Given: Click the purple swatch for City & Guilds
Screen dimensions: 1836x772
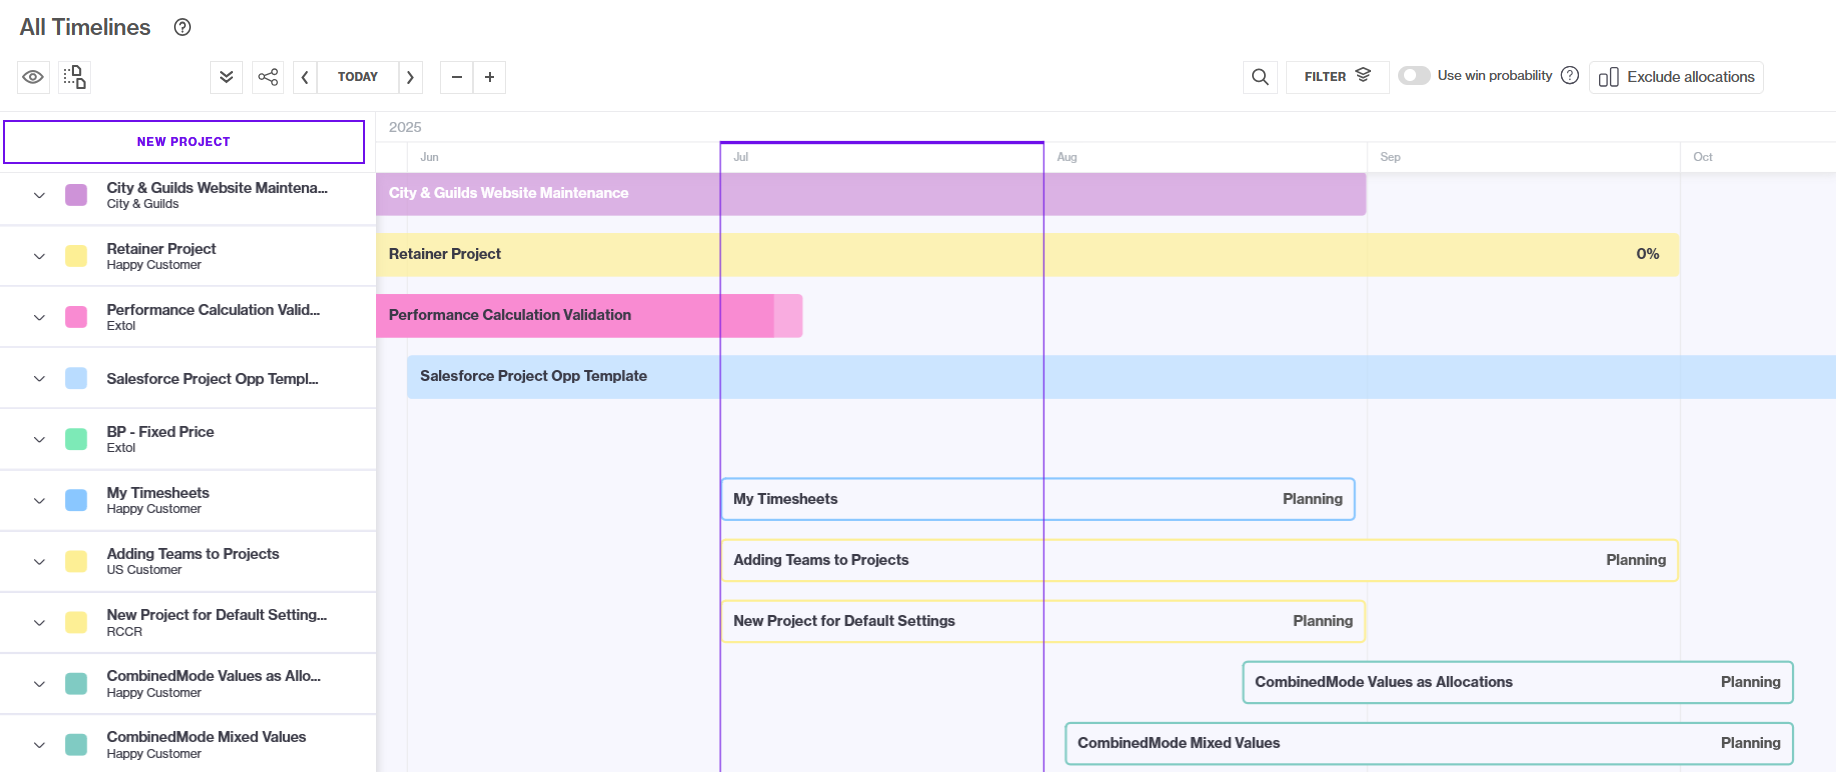Looking at the screenshot, I should (76, 195).
